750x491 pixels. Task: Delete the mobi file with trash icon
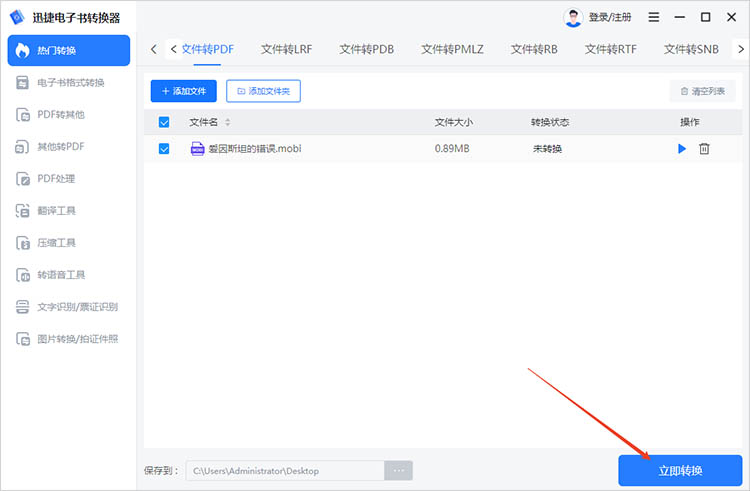point(704,149)
